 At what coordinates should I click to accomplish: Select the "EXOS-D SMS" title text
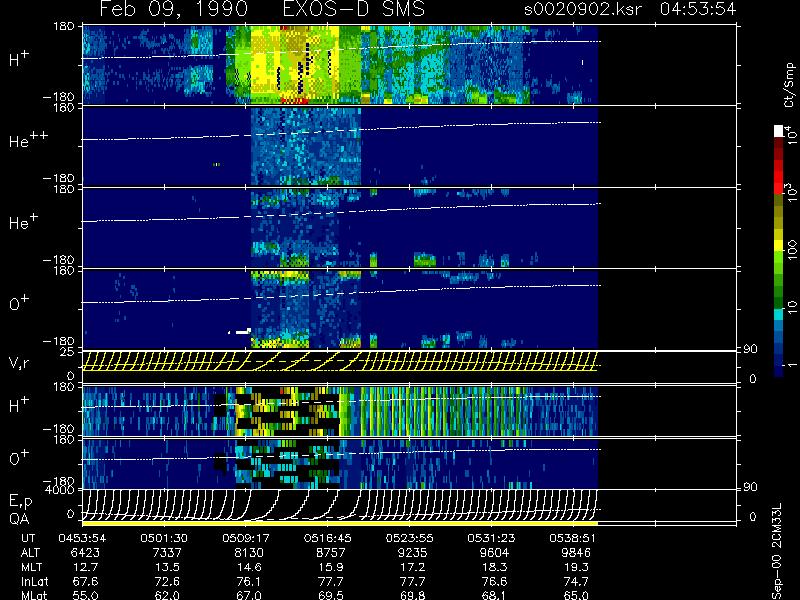tap(354, 9)
